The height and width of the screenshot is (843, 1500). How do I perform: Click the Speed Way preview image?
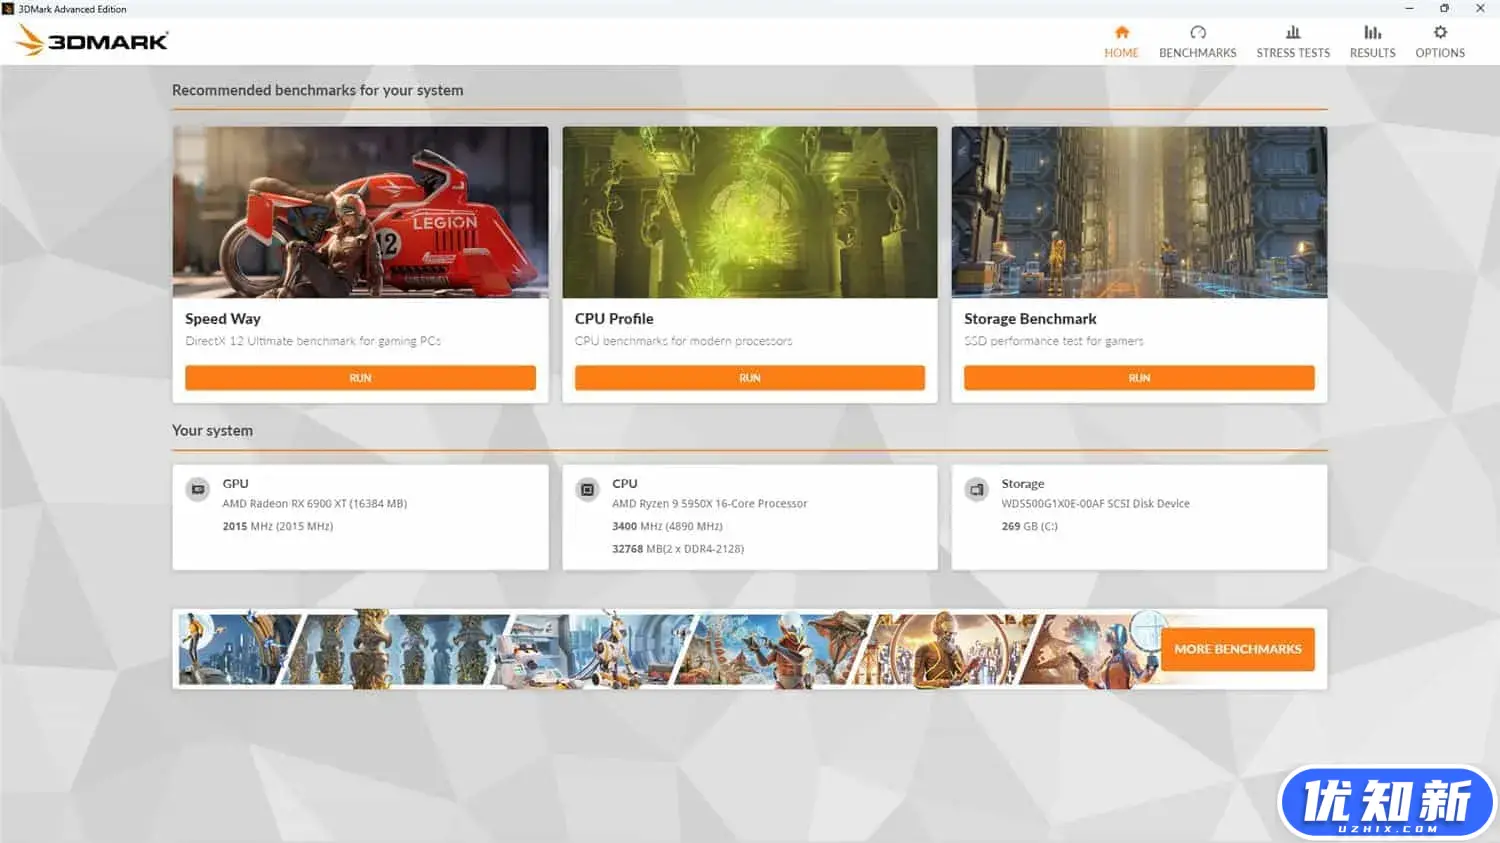click(360, 212)
